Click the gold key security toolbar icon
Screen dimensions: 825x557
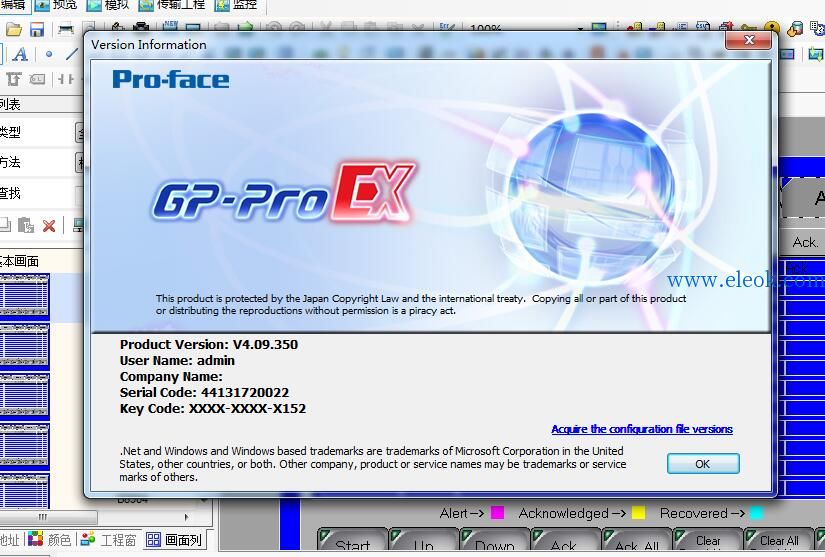point(748,27)
